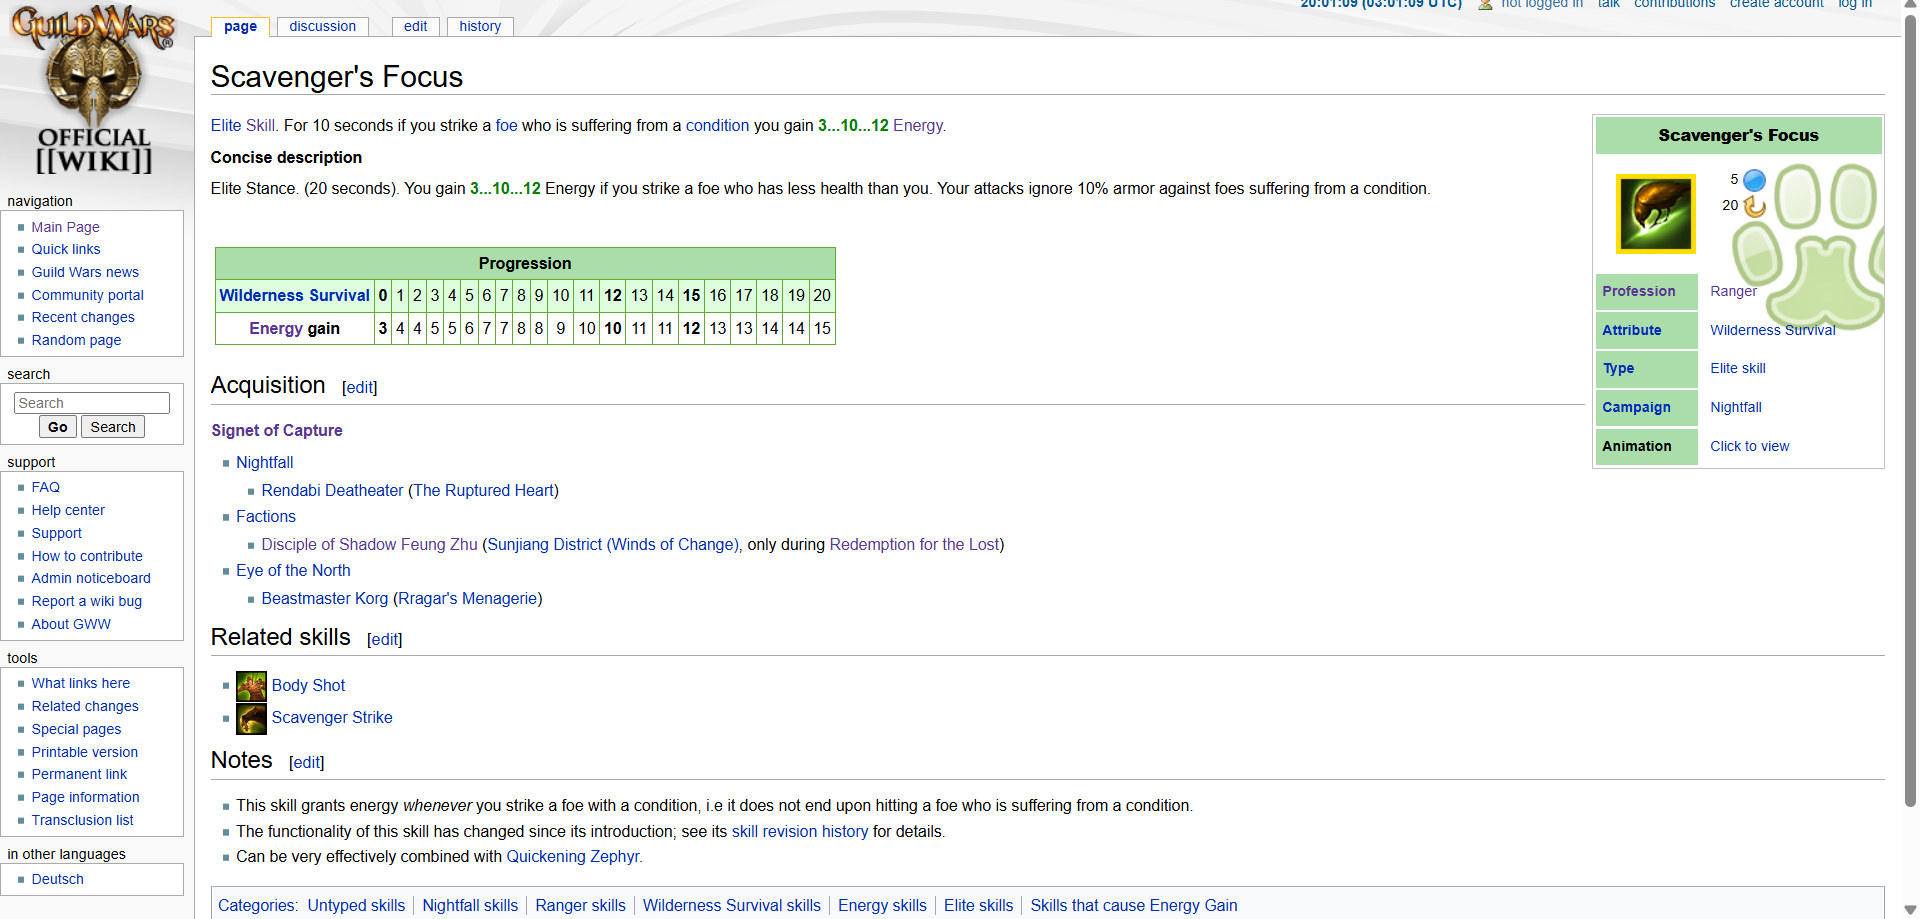Viewport: 1920px width, 919px height.
Task: Open the FAQ link
Action: (45, 487)
